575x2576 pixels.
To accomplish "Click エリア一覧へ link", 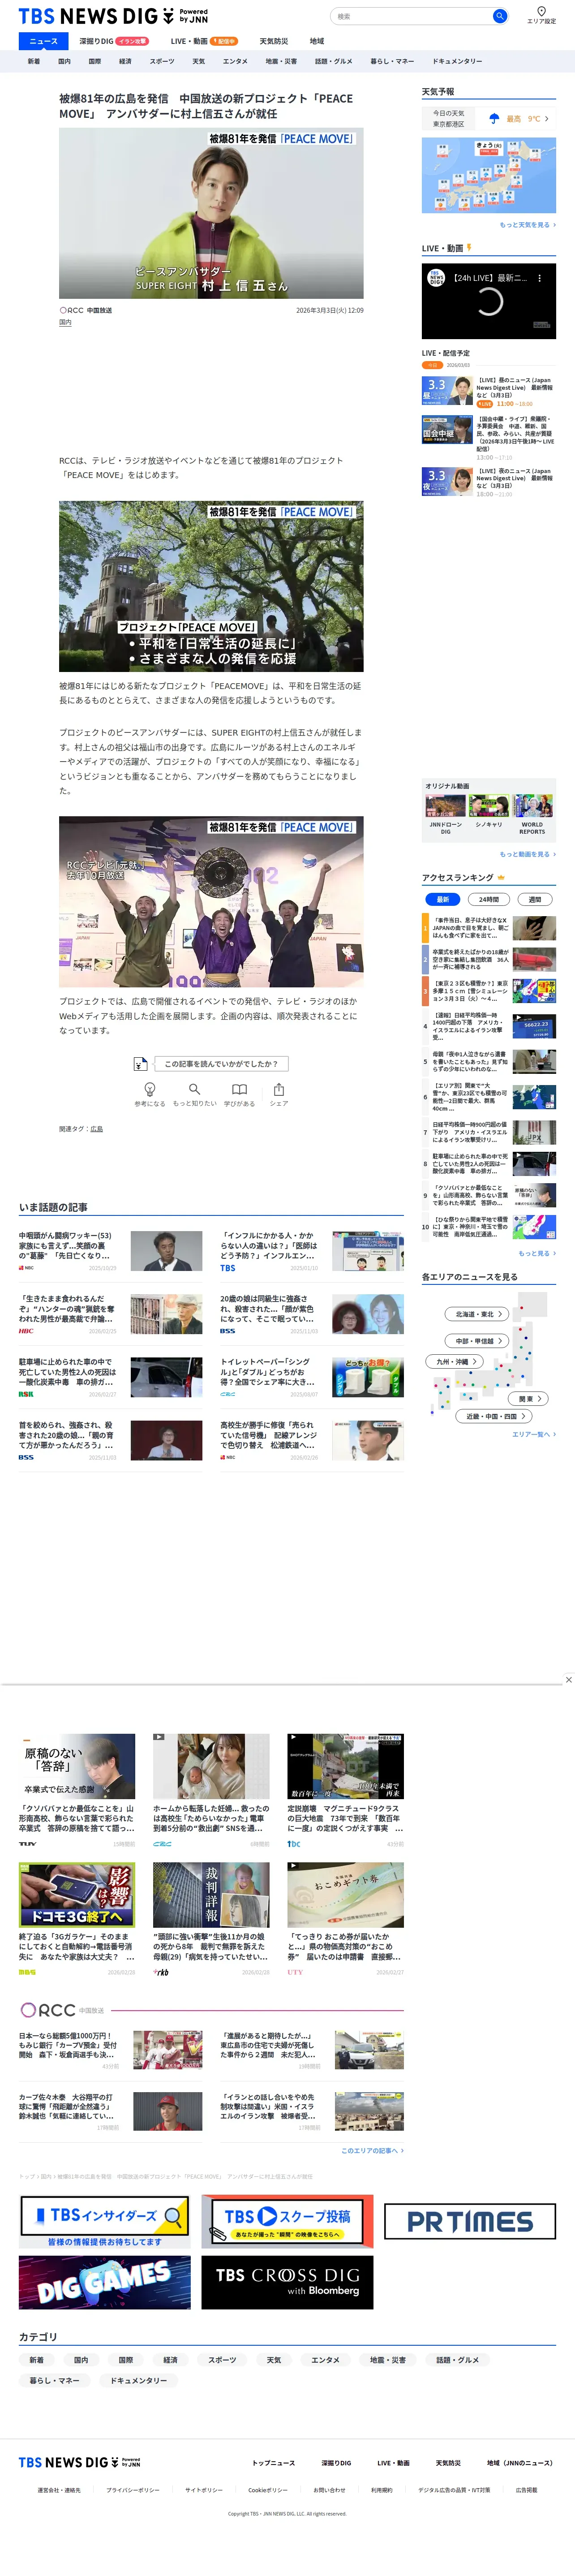I will point(534,1434).
